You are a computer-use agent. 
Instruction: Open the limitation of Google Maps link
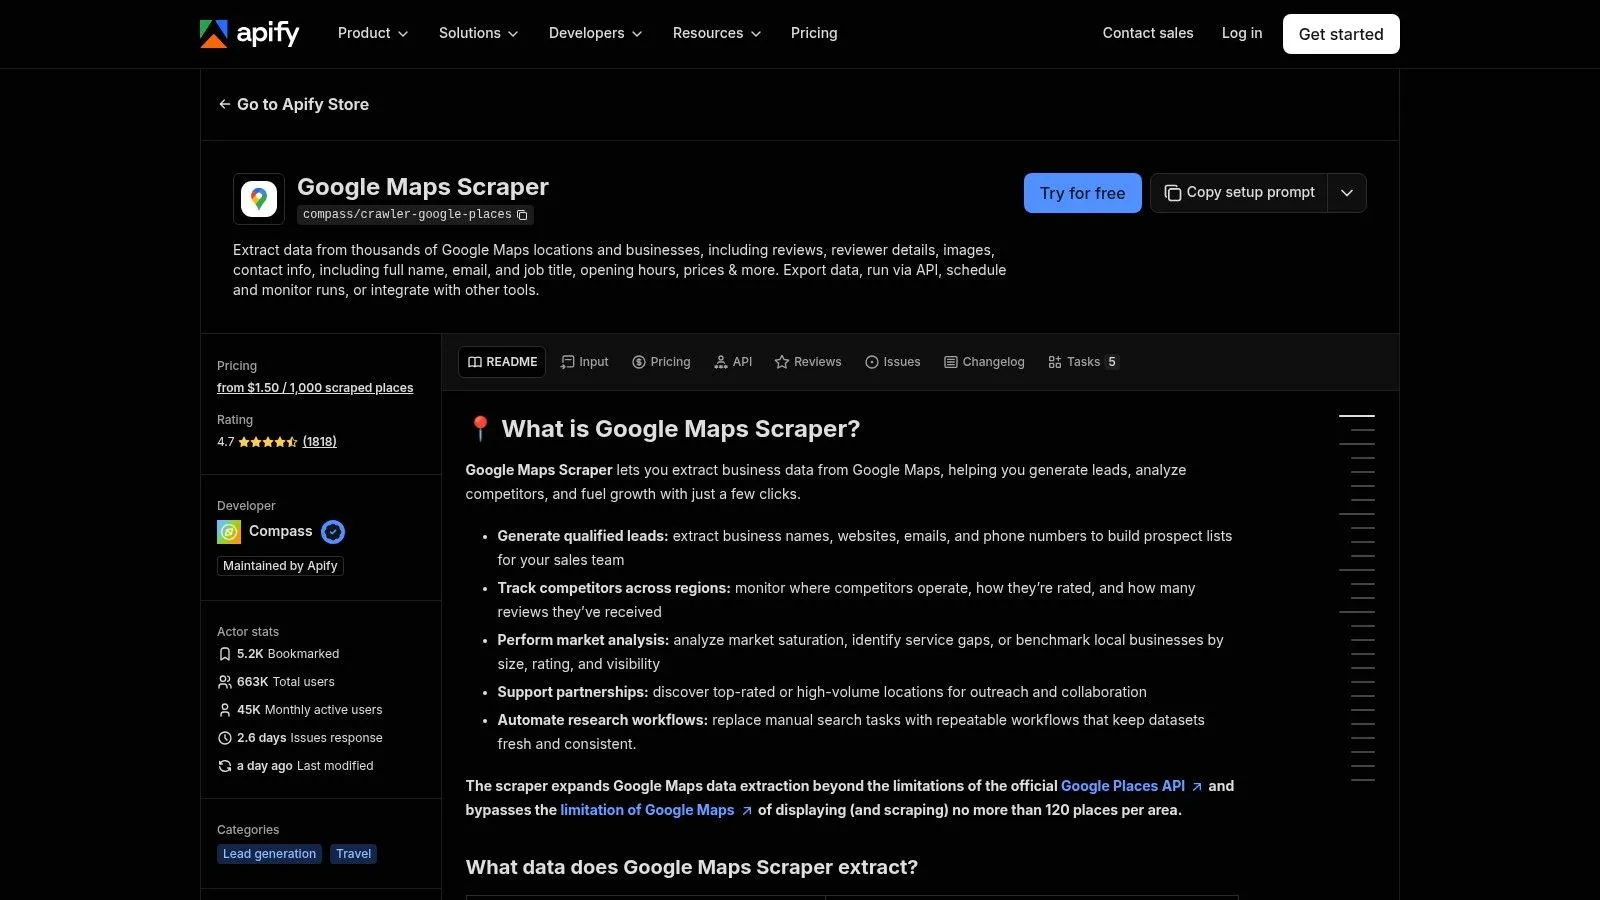tap(647, 810)
